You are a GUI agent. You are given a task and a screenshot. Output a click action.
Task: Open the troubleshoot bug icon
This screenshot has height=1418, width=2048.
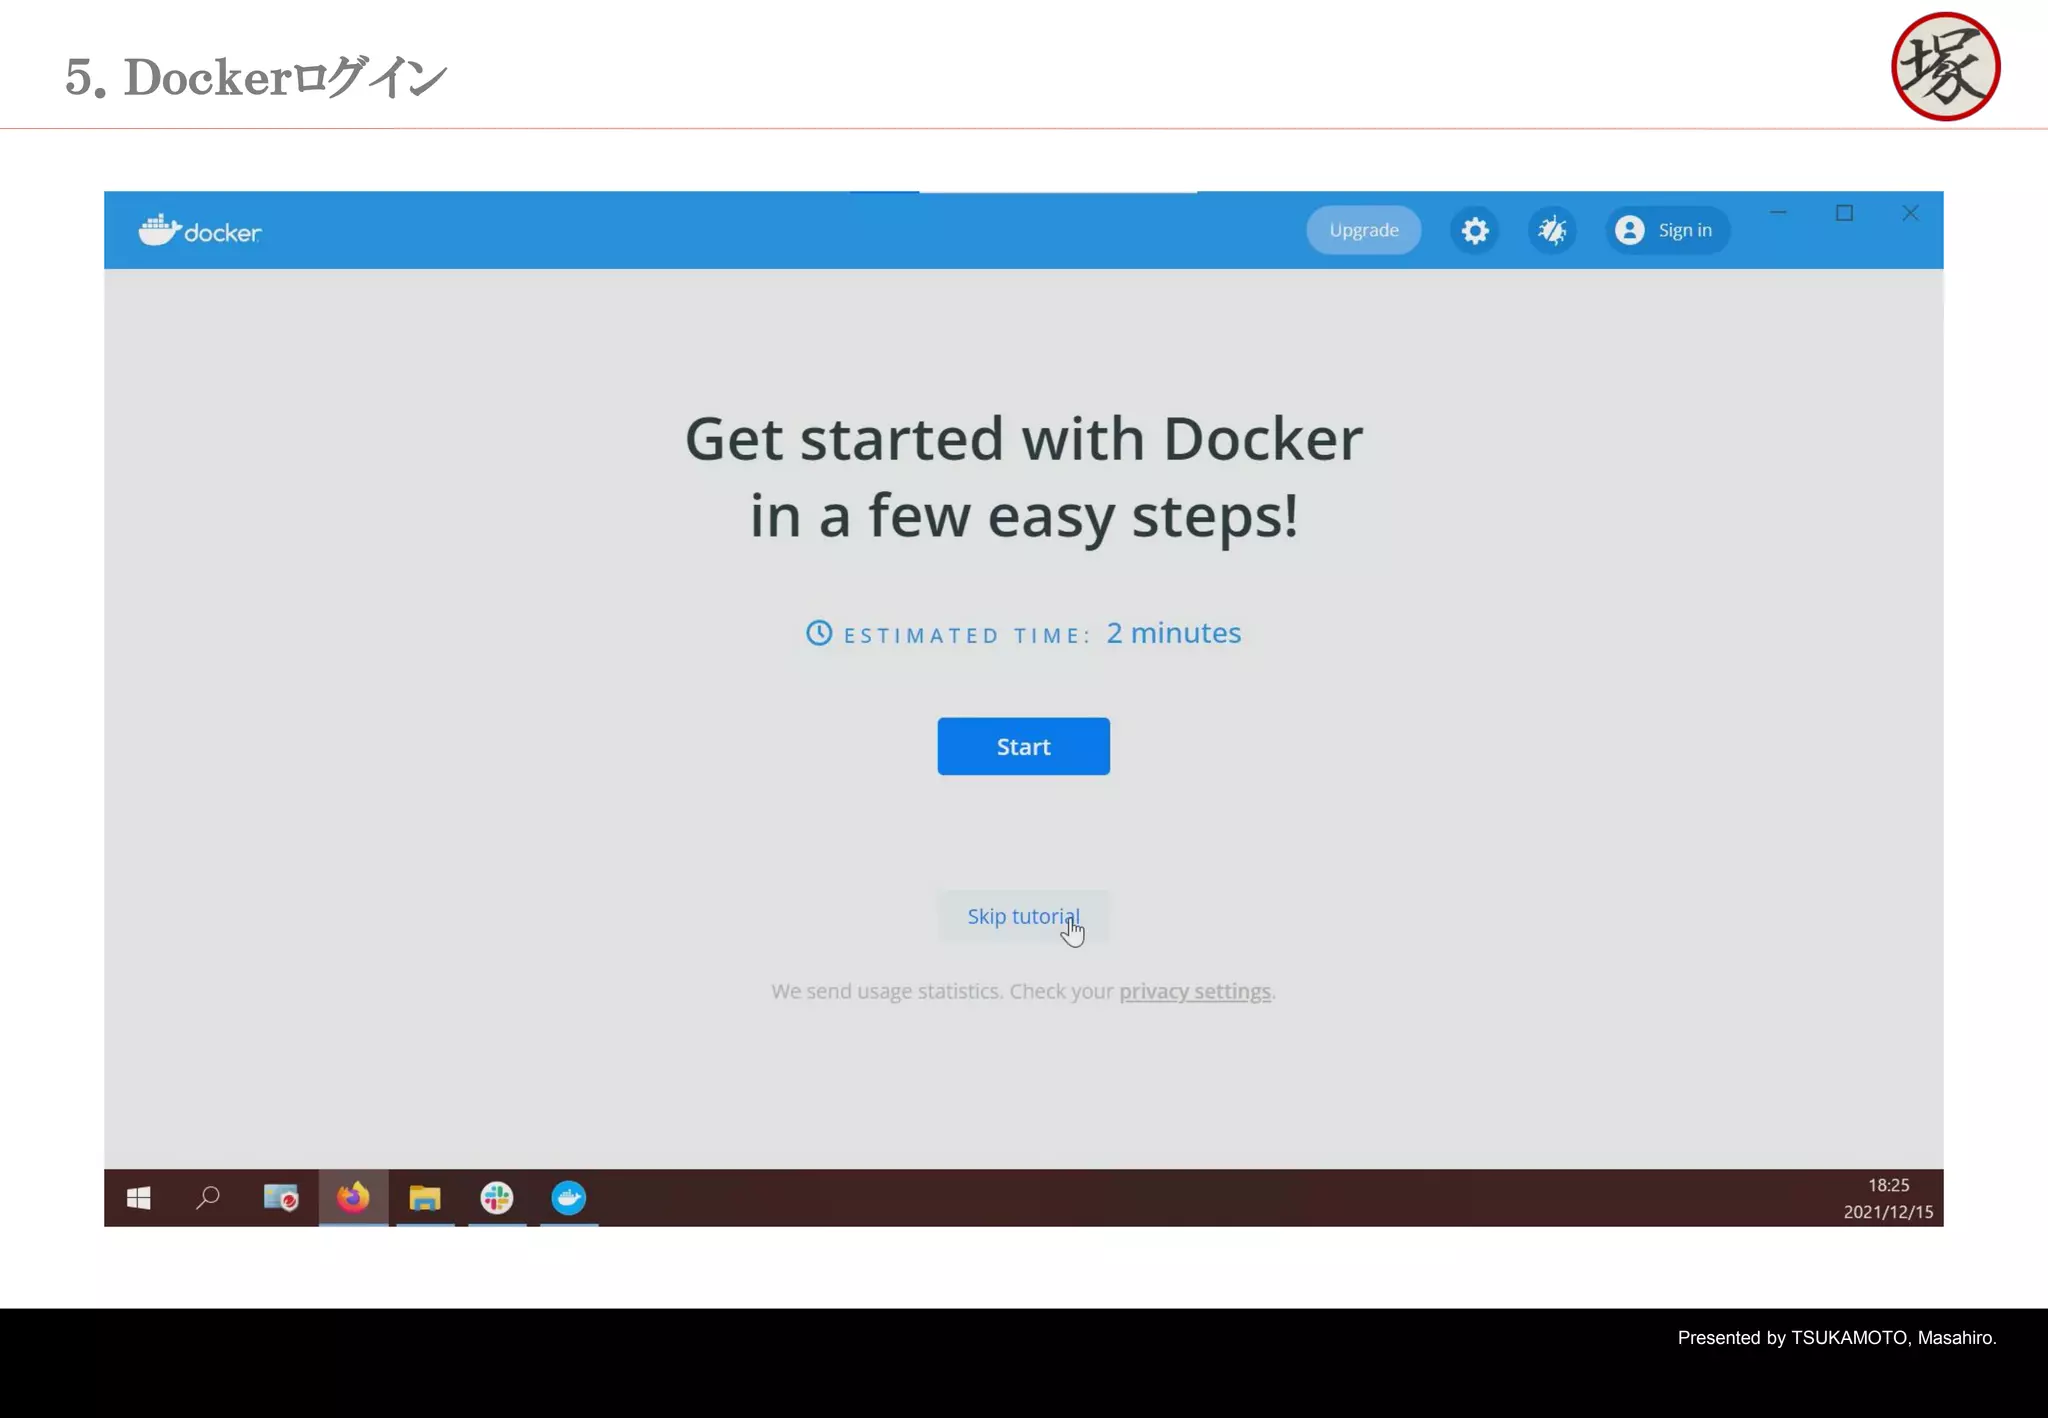pyautogui.click(x=1552, y=231)
